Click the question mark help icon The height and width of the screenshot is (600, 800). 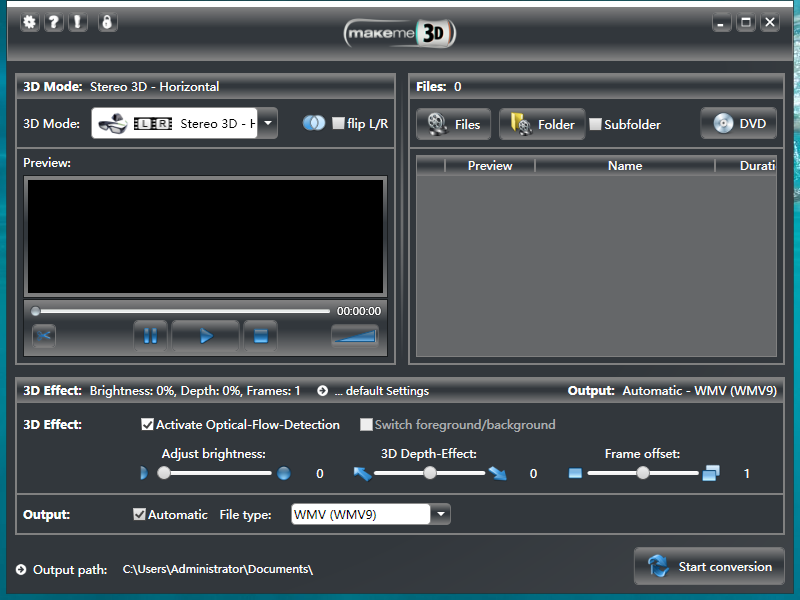click(54, 22)
